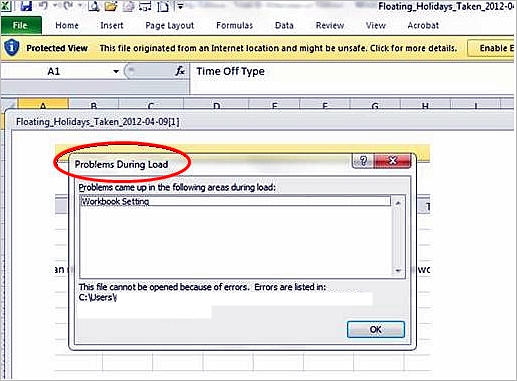Click the 'Protected View' label
The width and height of the screenshot is (517, 381).
57,48
